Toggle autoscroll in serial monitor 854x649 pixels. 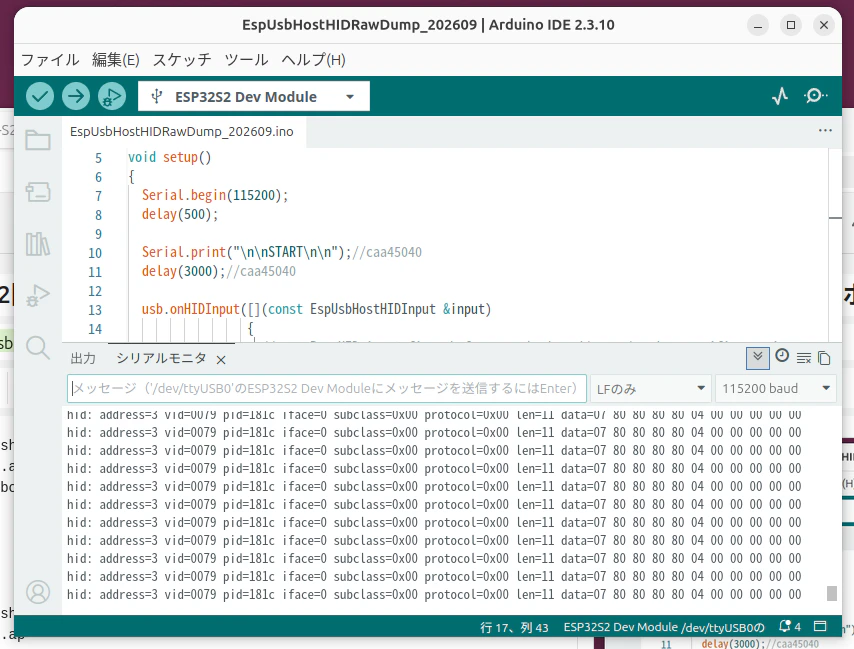(758, 358)
